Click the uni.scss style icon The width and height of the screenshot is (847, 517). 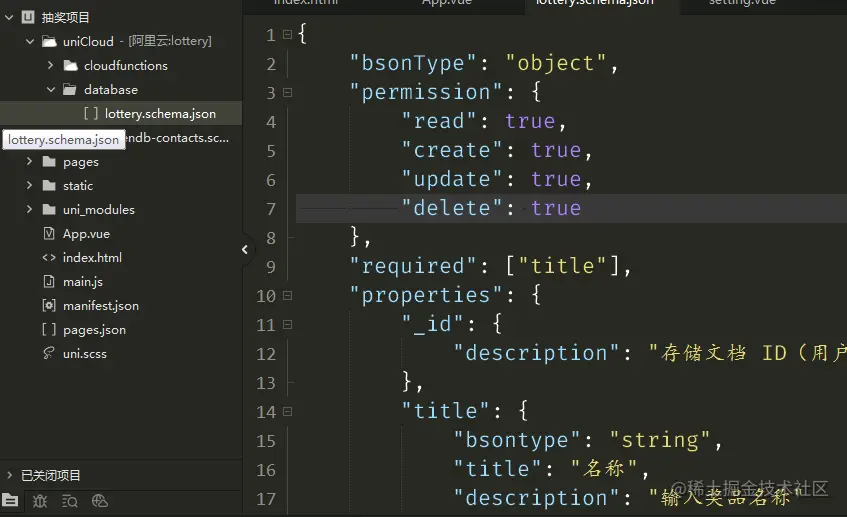click(49, 353)
